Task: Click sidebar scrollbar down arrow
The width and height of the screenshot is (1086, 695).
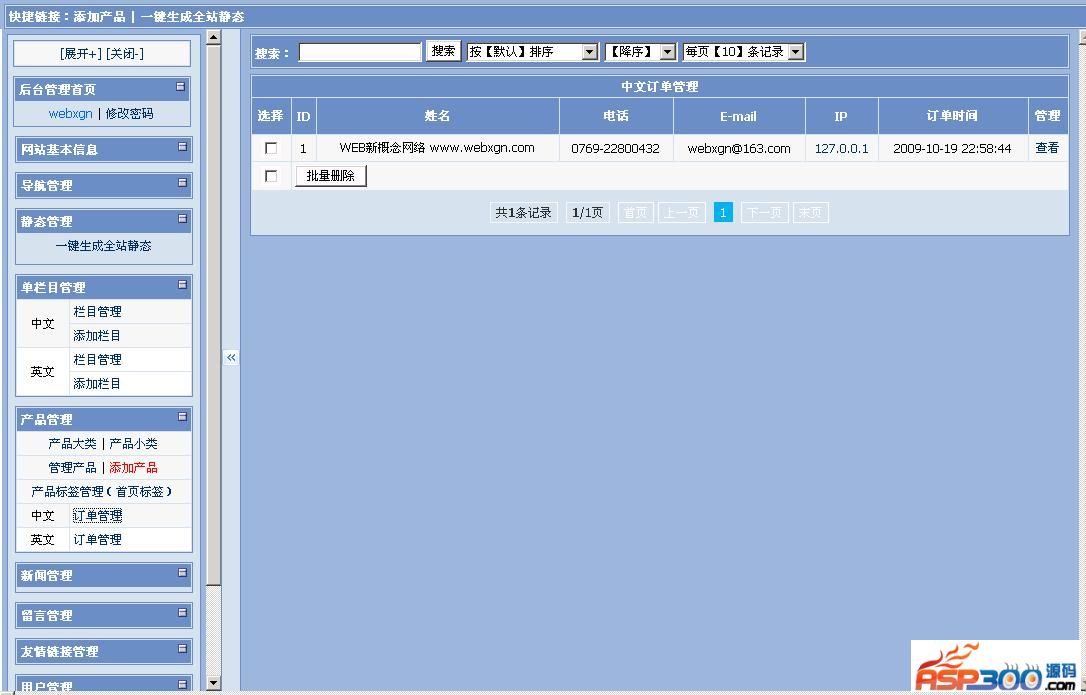Action: 213,683
